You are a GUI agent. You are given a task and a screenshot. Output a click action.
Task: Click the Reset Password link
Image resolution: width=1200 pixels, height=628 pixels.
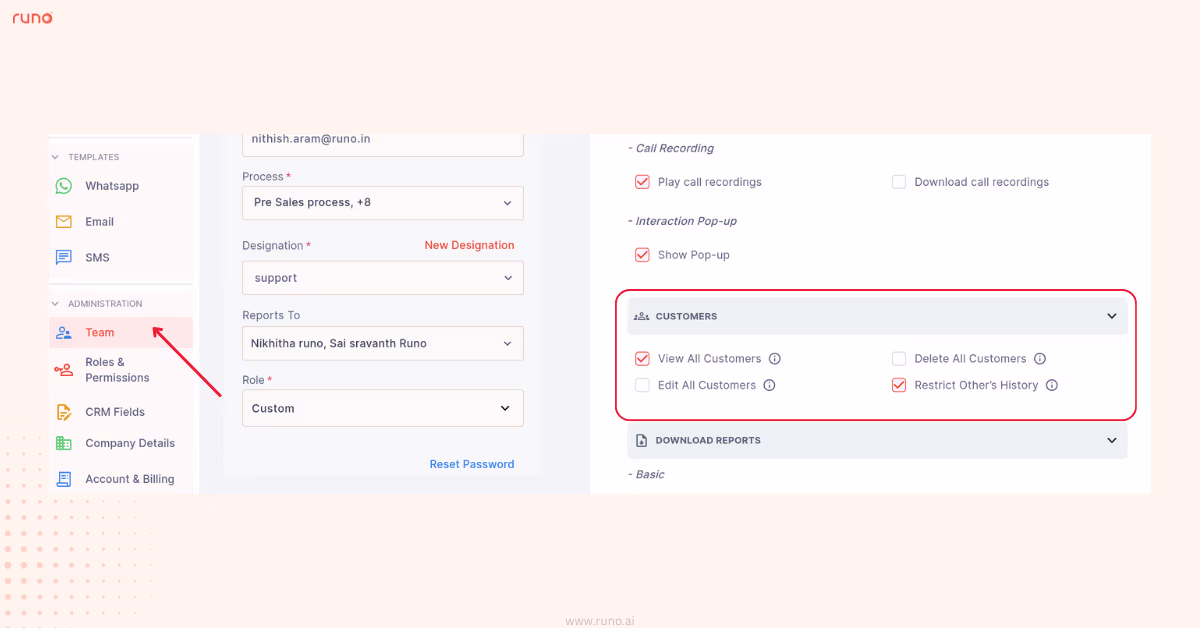pos(471,463)
